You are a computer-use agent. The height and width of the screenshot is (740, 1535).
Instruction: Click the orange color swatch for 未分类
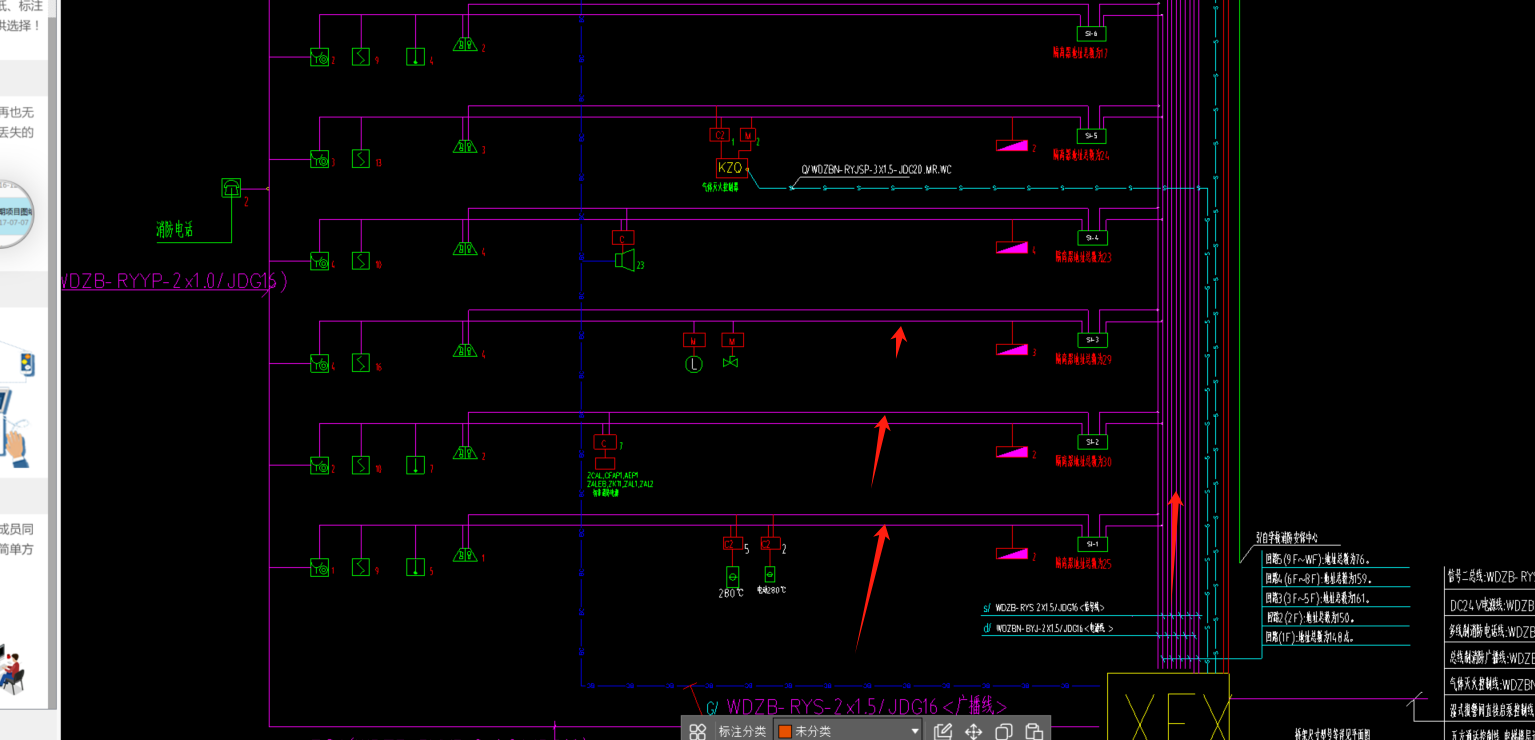(785, 732)
